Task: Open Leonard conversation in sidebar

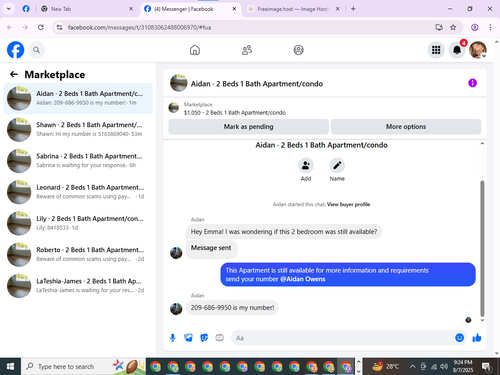Action: 78,192
